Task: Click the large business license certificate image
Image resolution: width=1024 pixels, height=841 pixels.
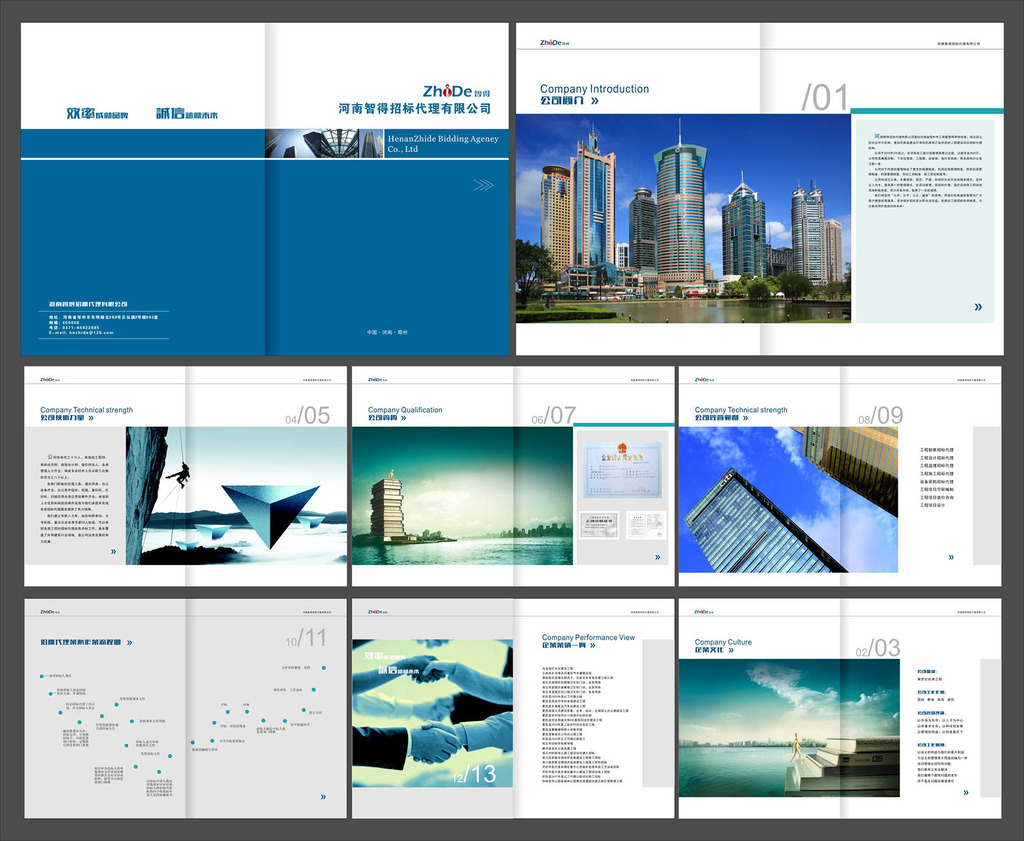Action: tap(623, 470)
